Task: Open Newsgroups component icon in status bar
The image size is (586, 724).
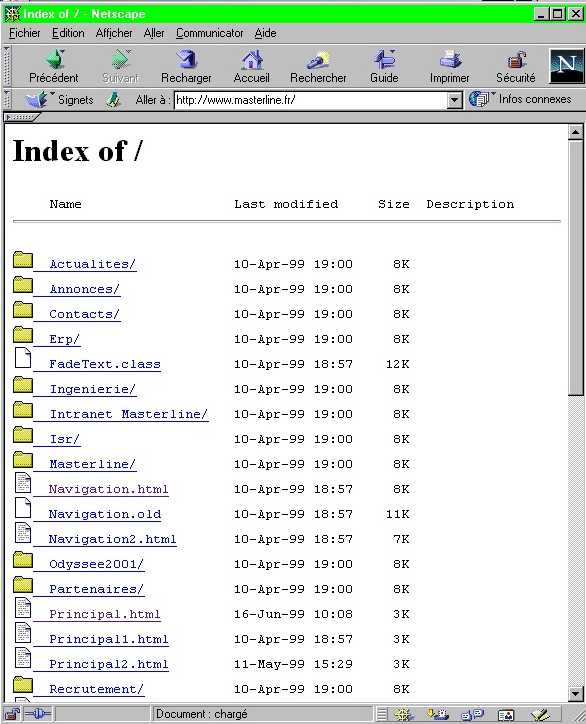Action: (x=471, y=715)
